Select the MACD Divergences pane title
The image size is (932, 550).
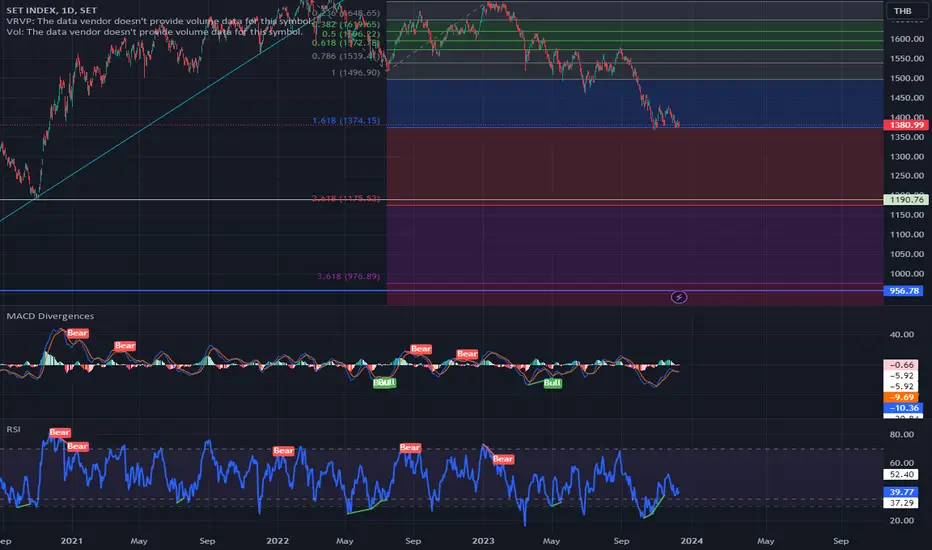click(50, 316)
